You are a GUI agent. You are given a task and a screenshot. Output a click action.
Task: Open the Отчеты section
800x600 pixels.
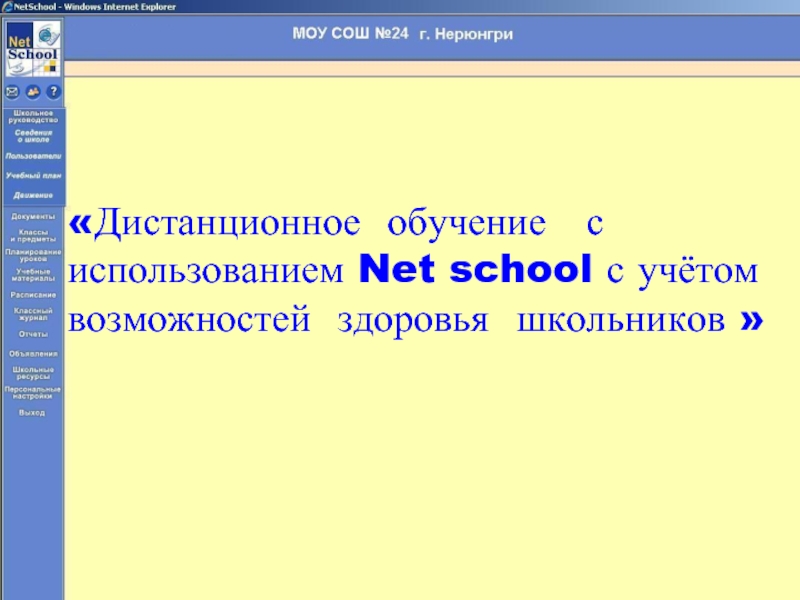click(33, 334)
